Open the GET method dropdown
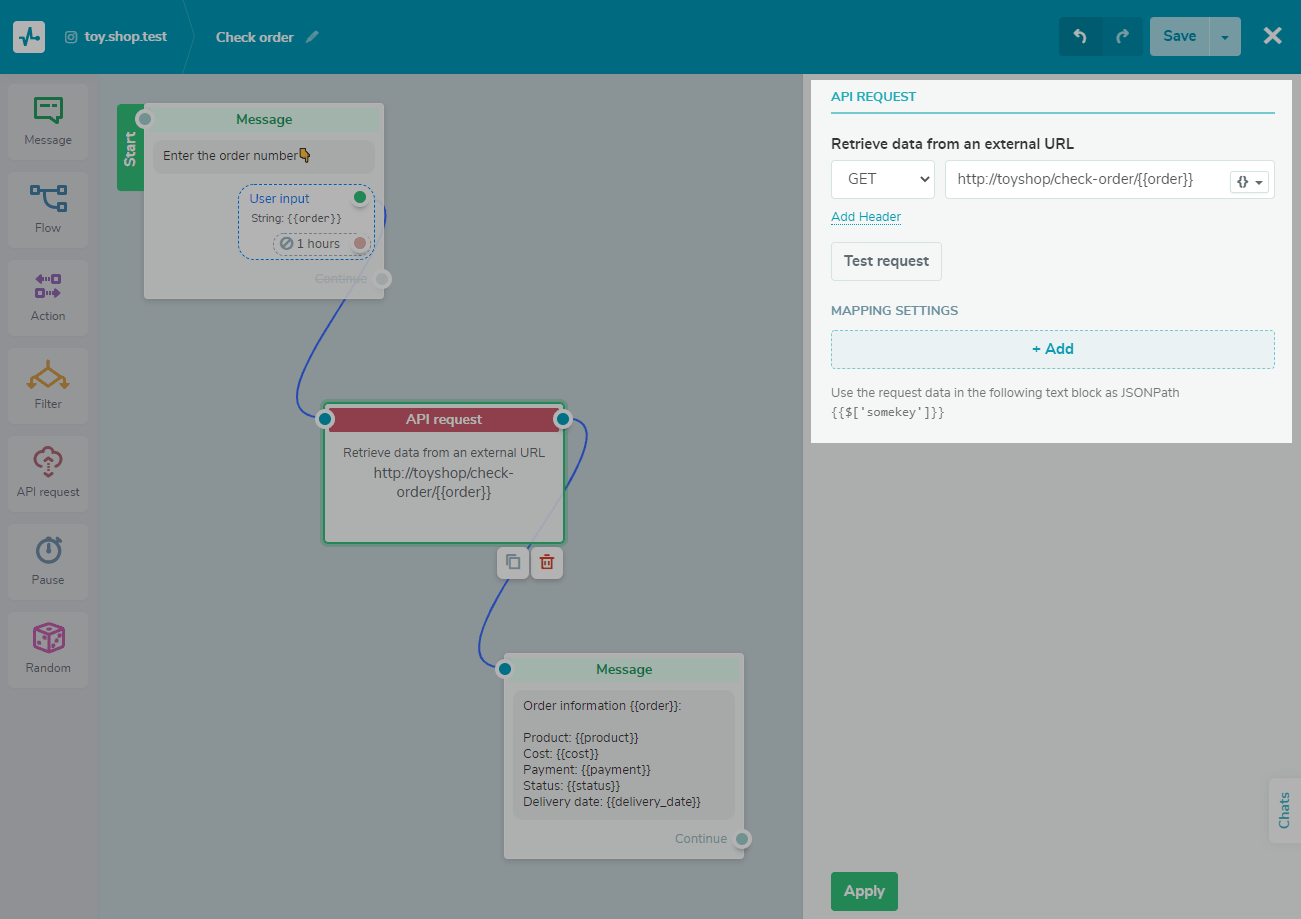 pyautogui.click(x=882, y=179)
